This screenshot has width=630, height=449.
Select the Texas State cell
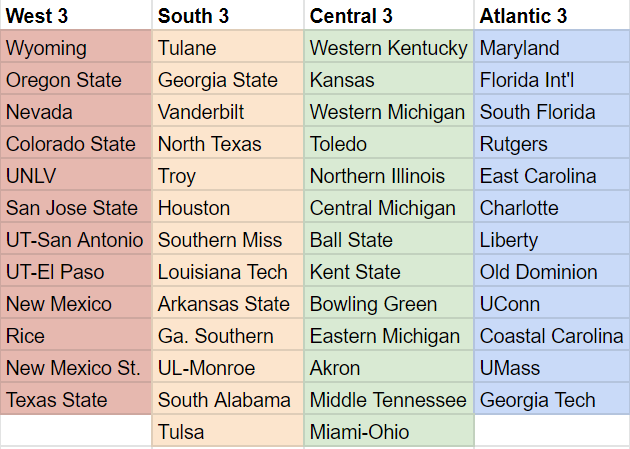tap(76, 398)
